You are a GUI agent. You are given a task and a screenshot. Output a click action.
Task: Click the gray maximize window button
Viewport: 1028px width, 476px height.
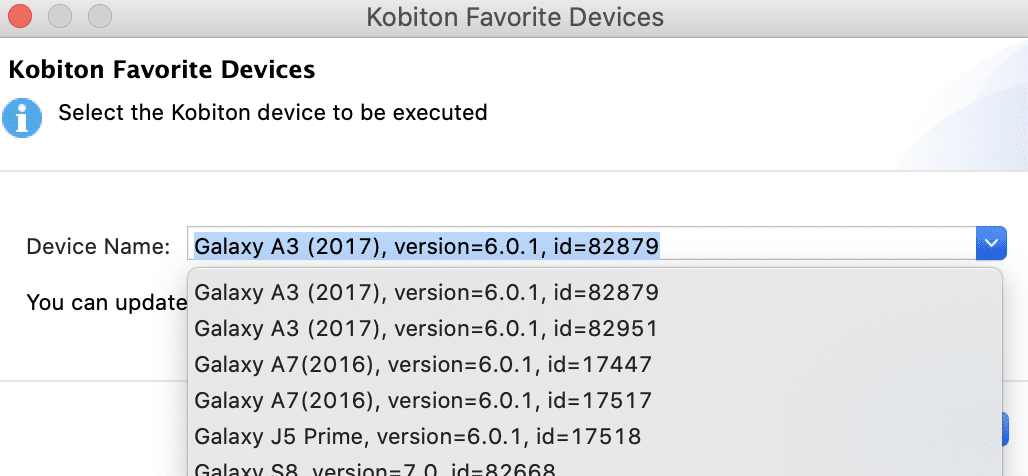[100, 17]
